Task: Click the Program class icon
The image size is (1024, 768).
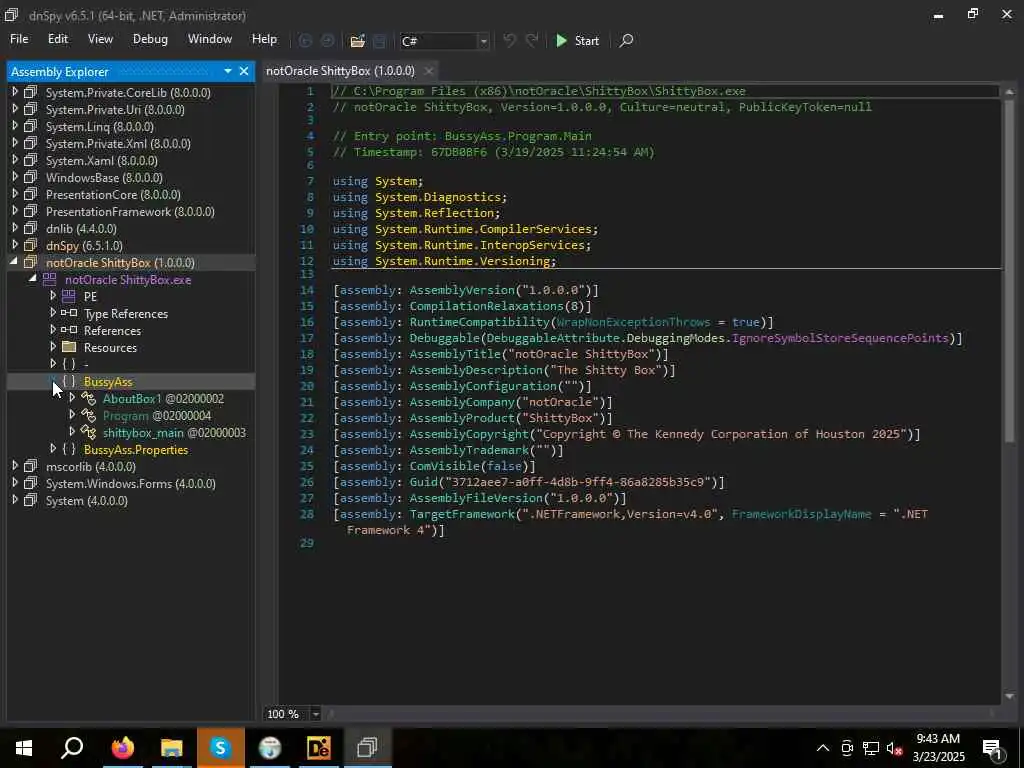Action: coord(88,415)
